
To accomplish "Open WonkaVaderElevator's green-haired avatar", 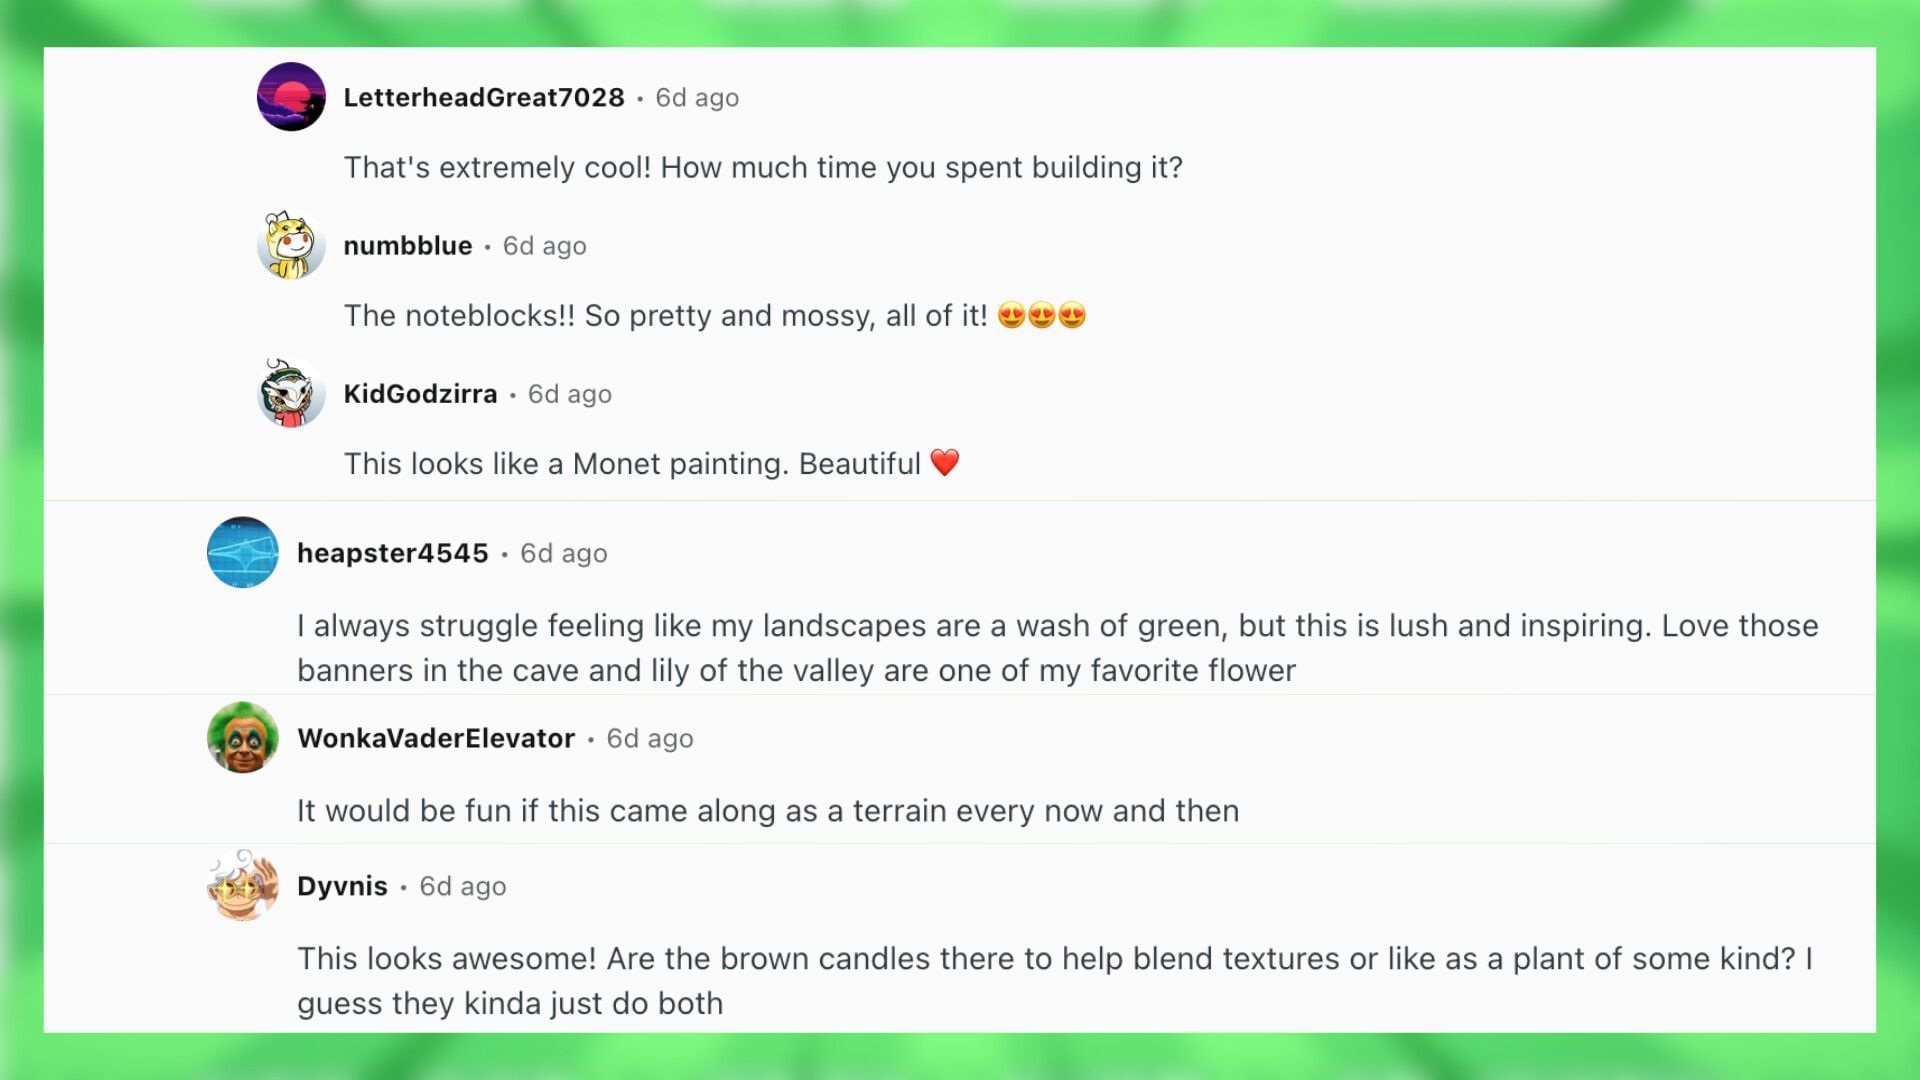I will (242, 737).
